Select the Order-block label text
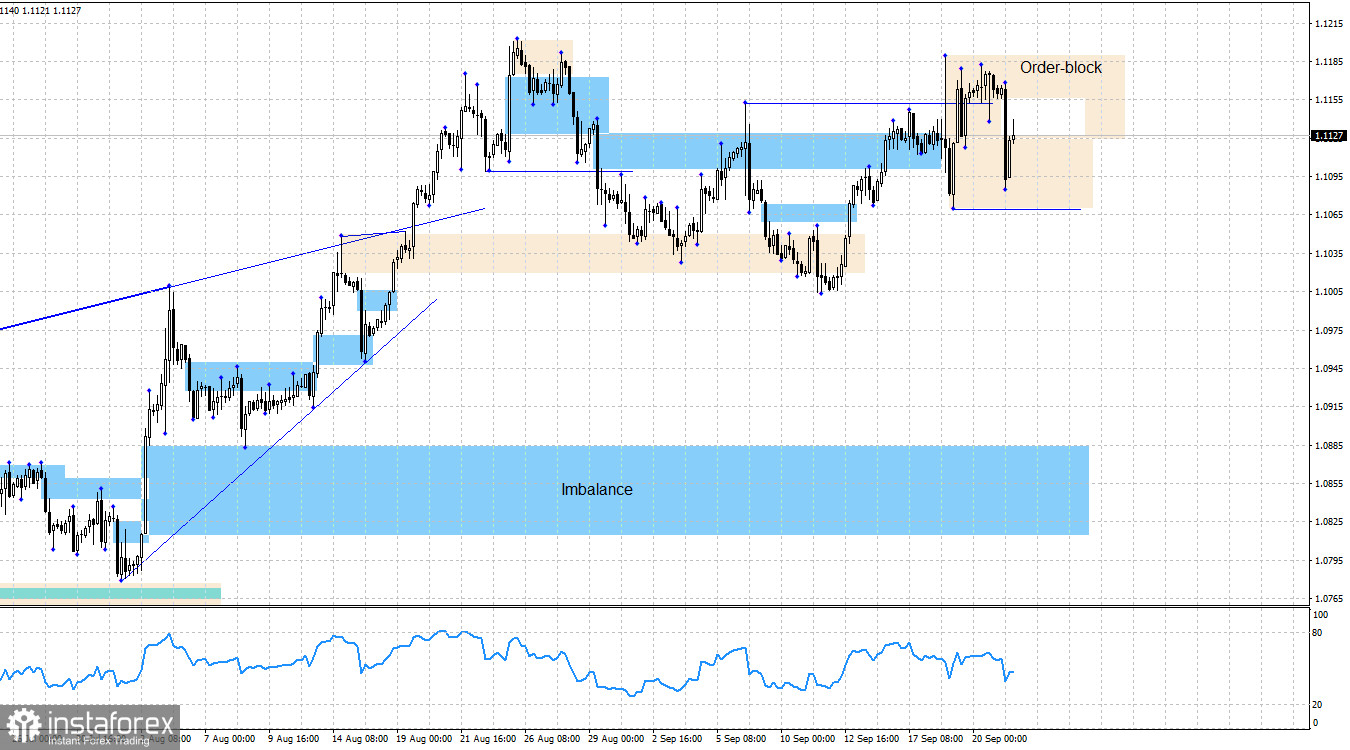 [x=1061, y=68]
